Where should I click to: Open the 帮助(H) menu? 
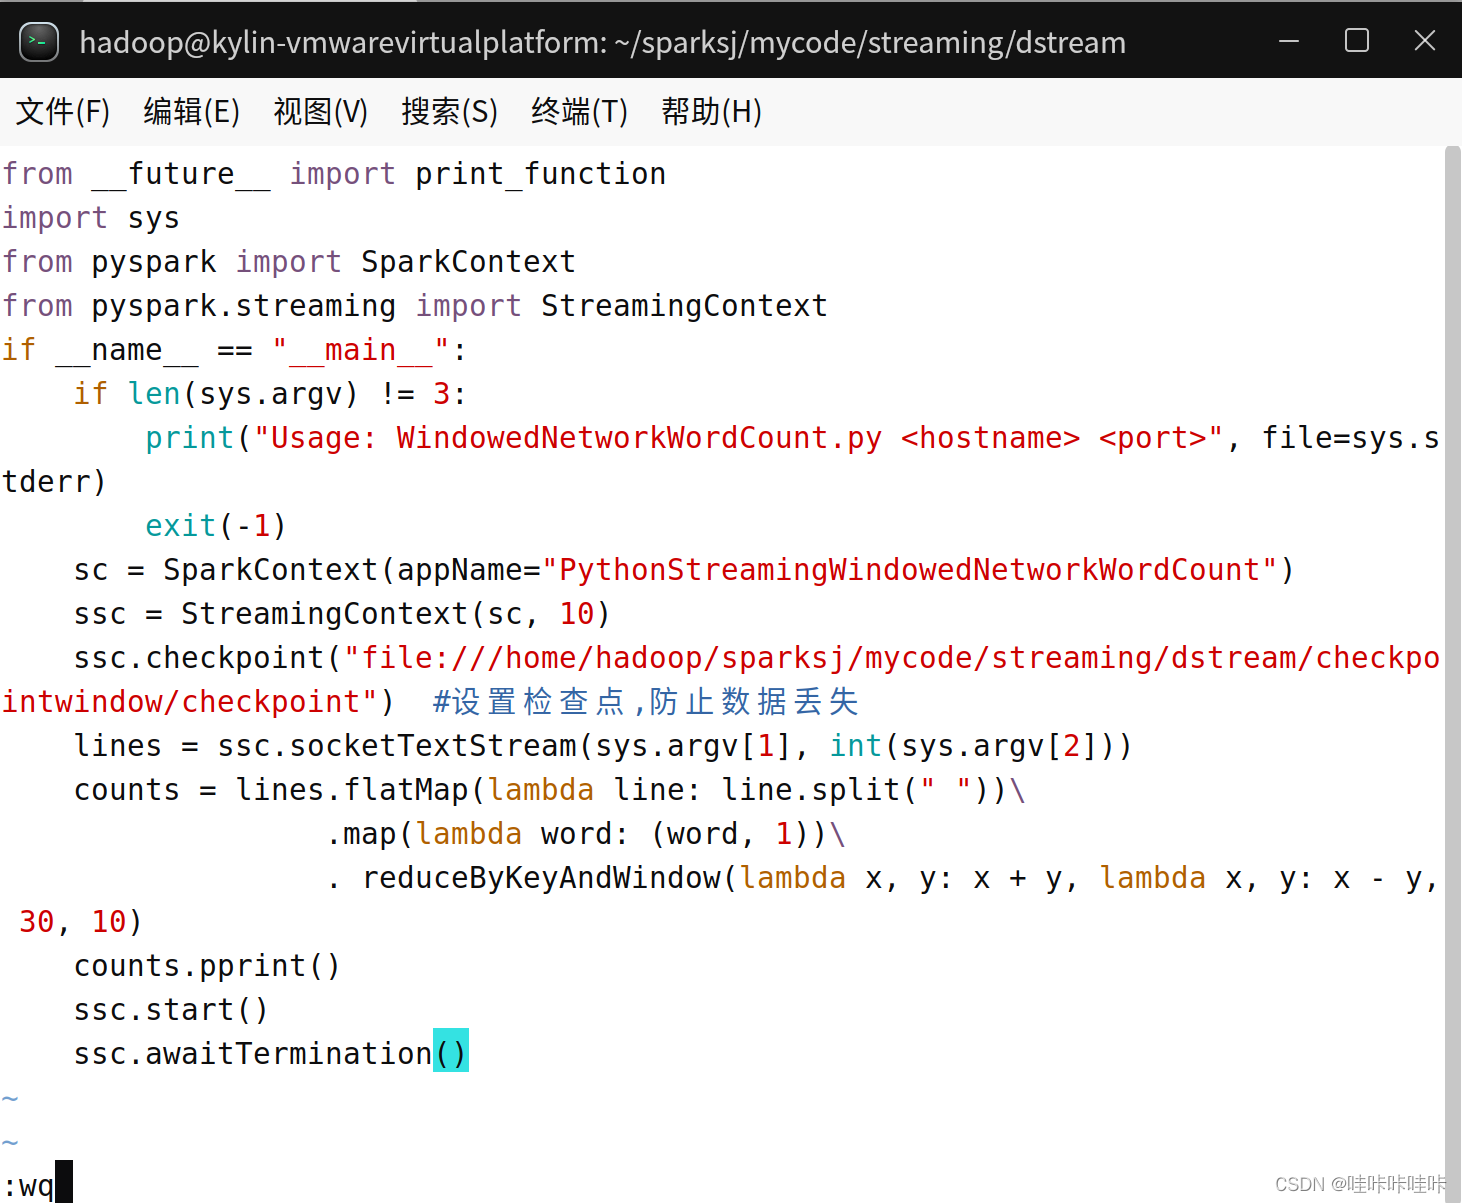[x=711, y=112]
